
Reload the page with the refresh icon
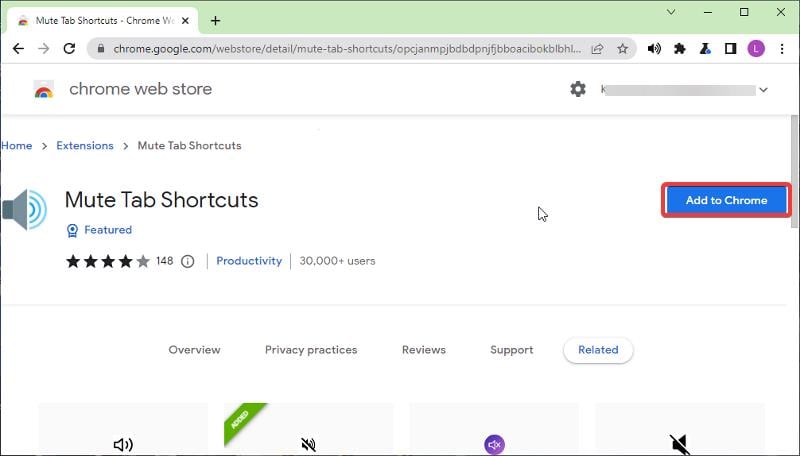pos(69,48)
